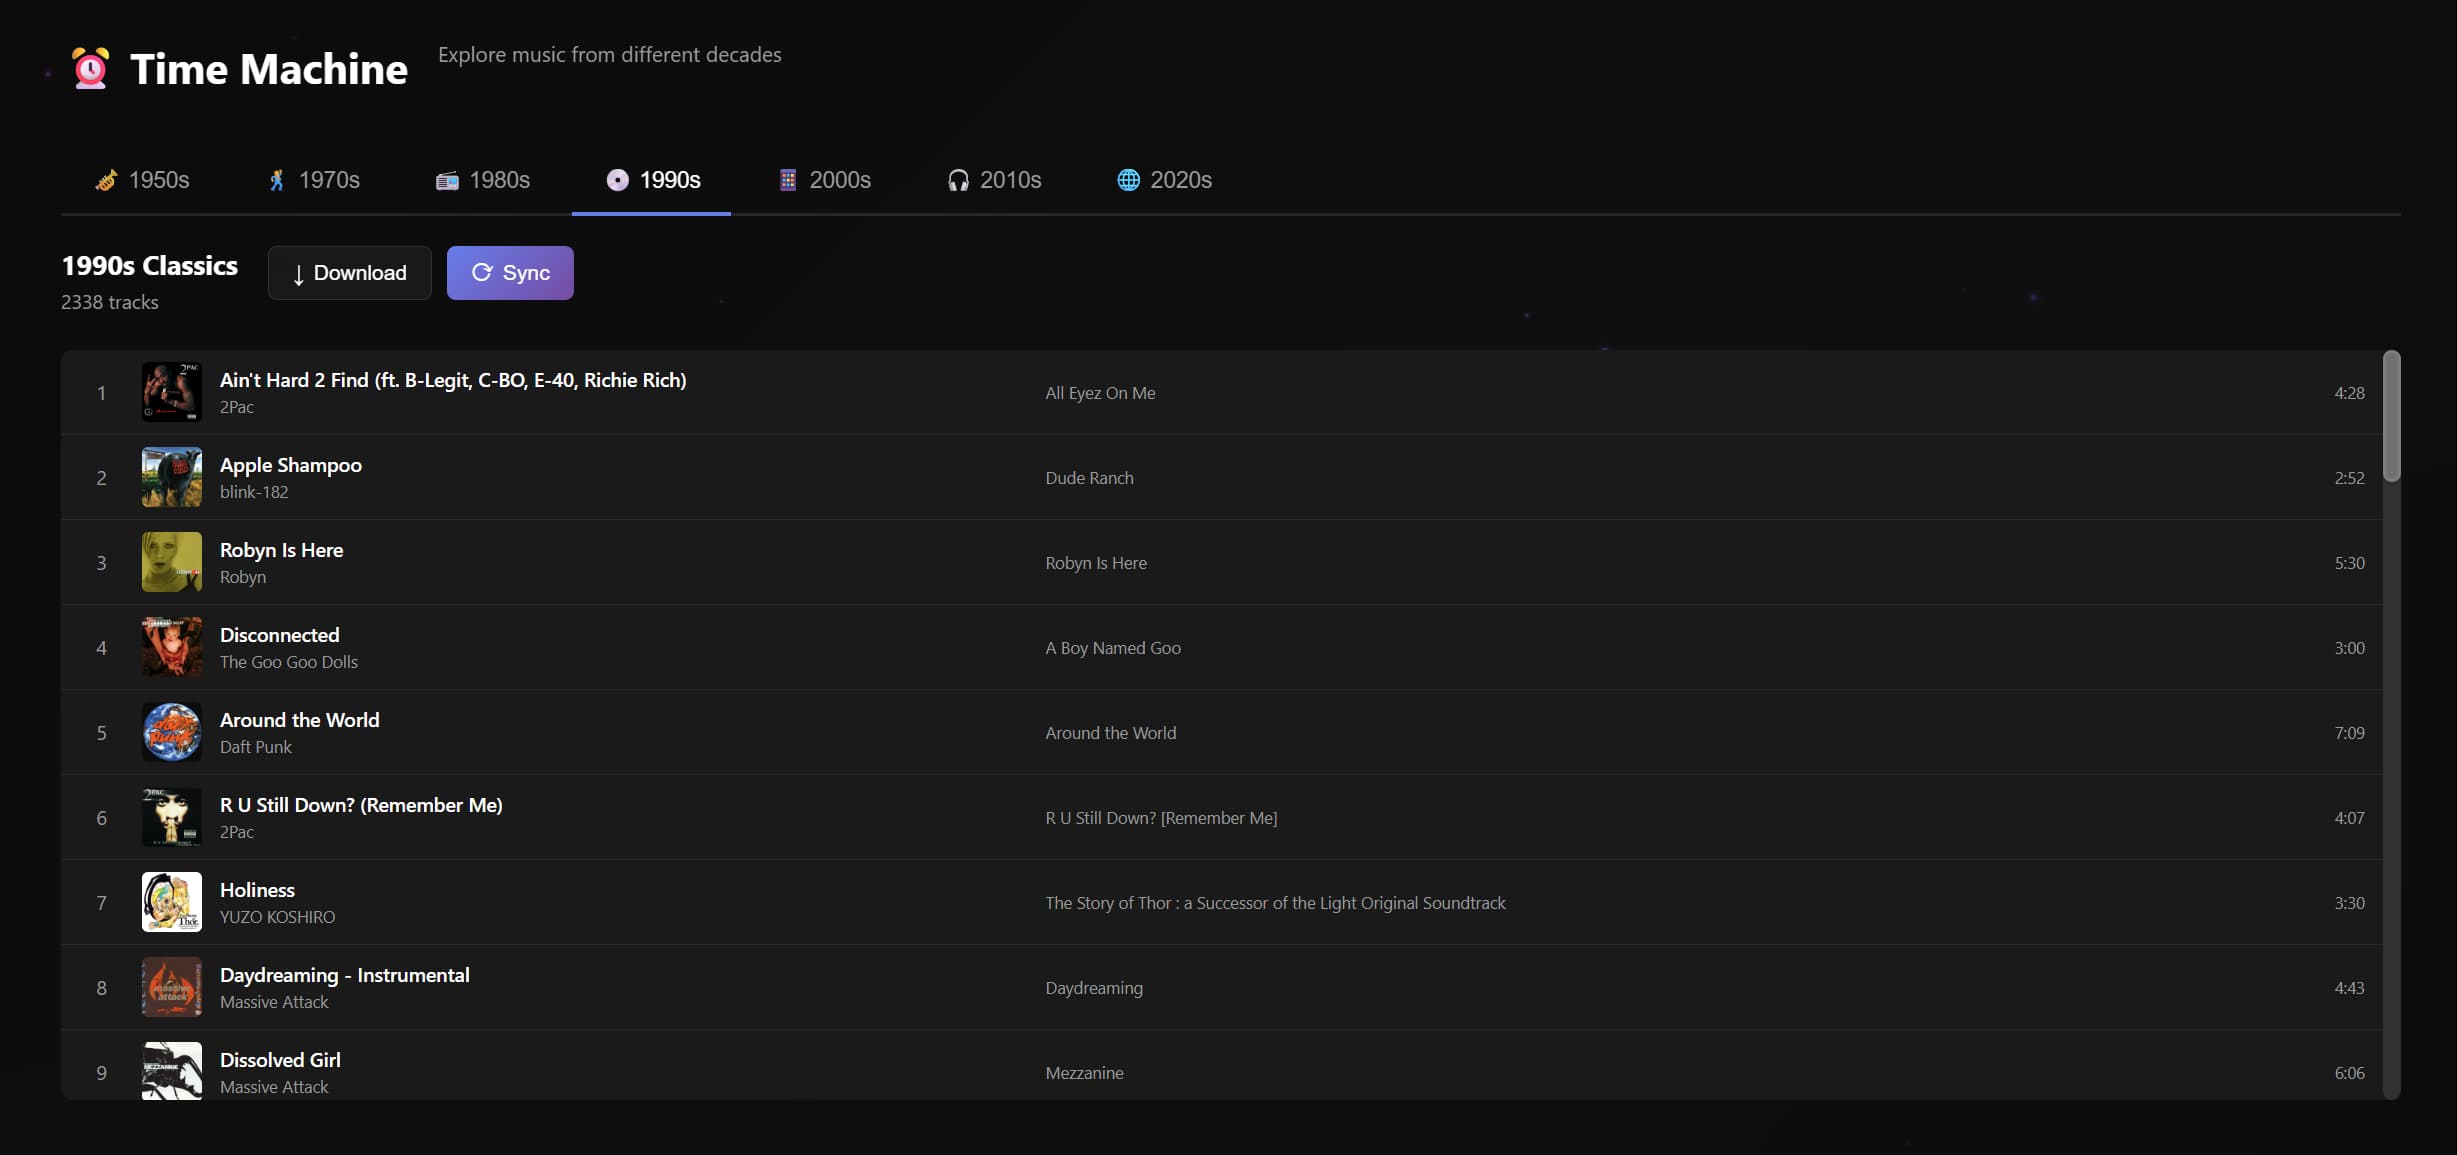
Task: Download the 1990s Classics playlist
Action: click(349, 273)
